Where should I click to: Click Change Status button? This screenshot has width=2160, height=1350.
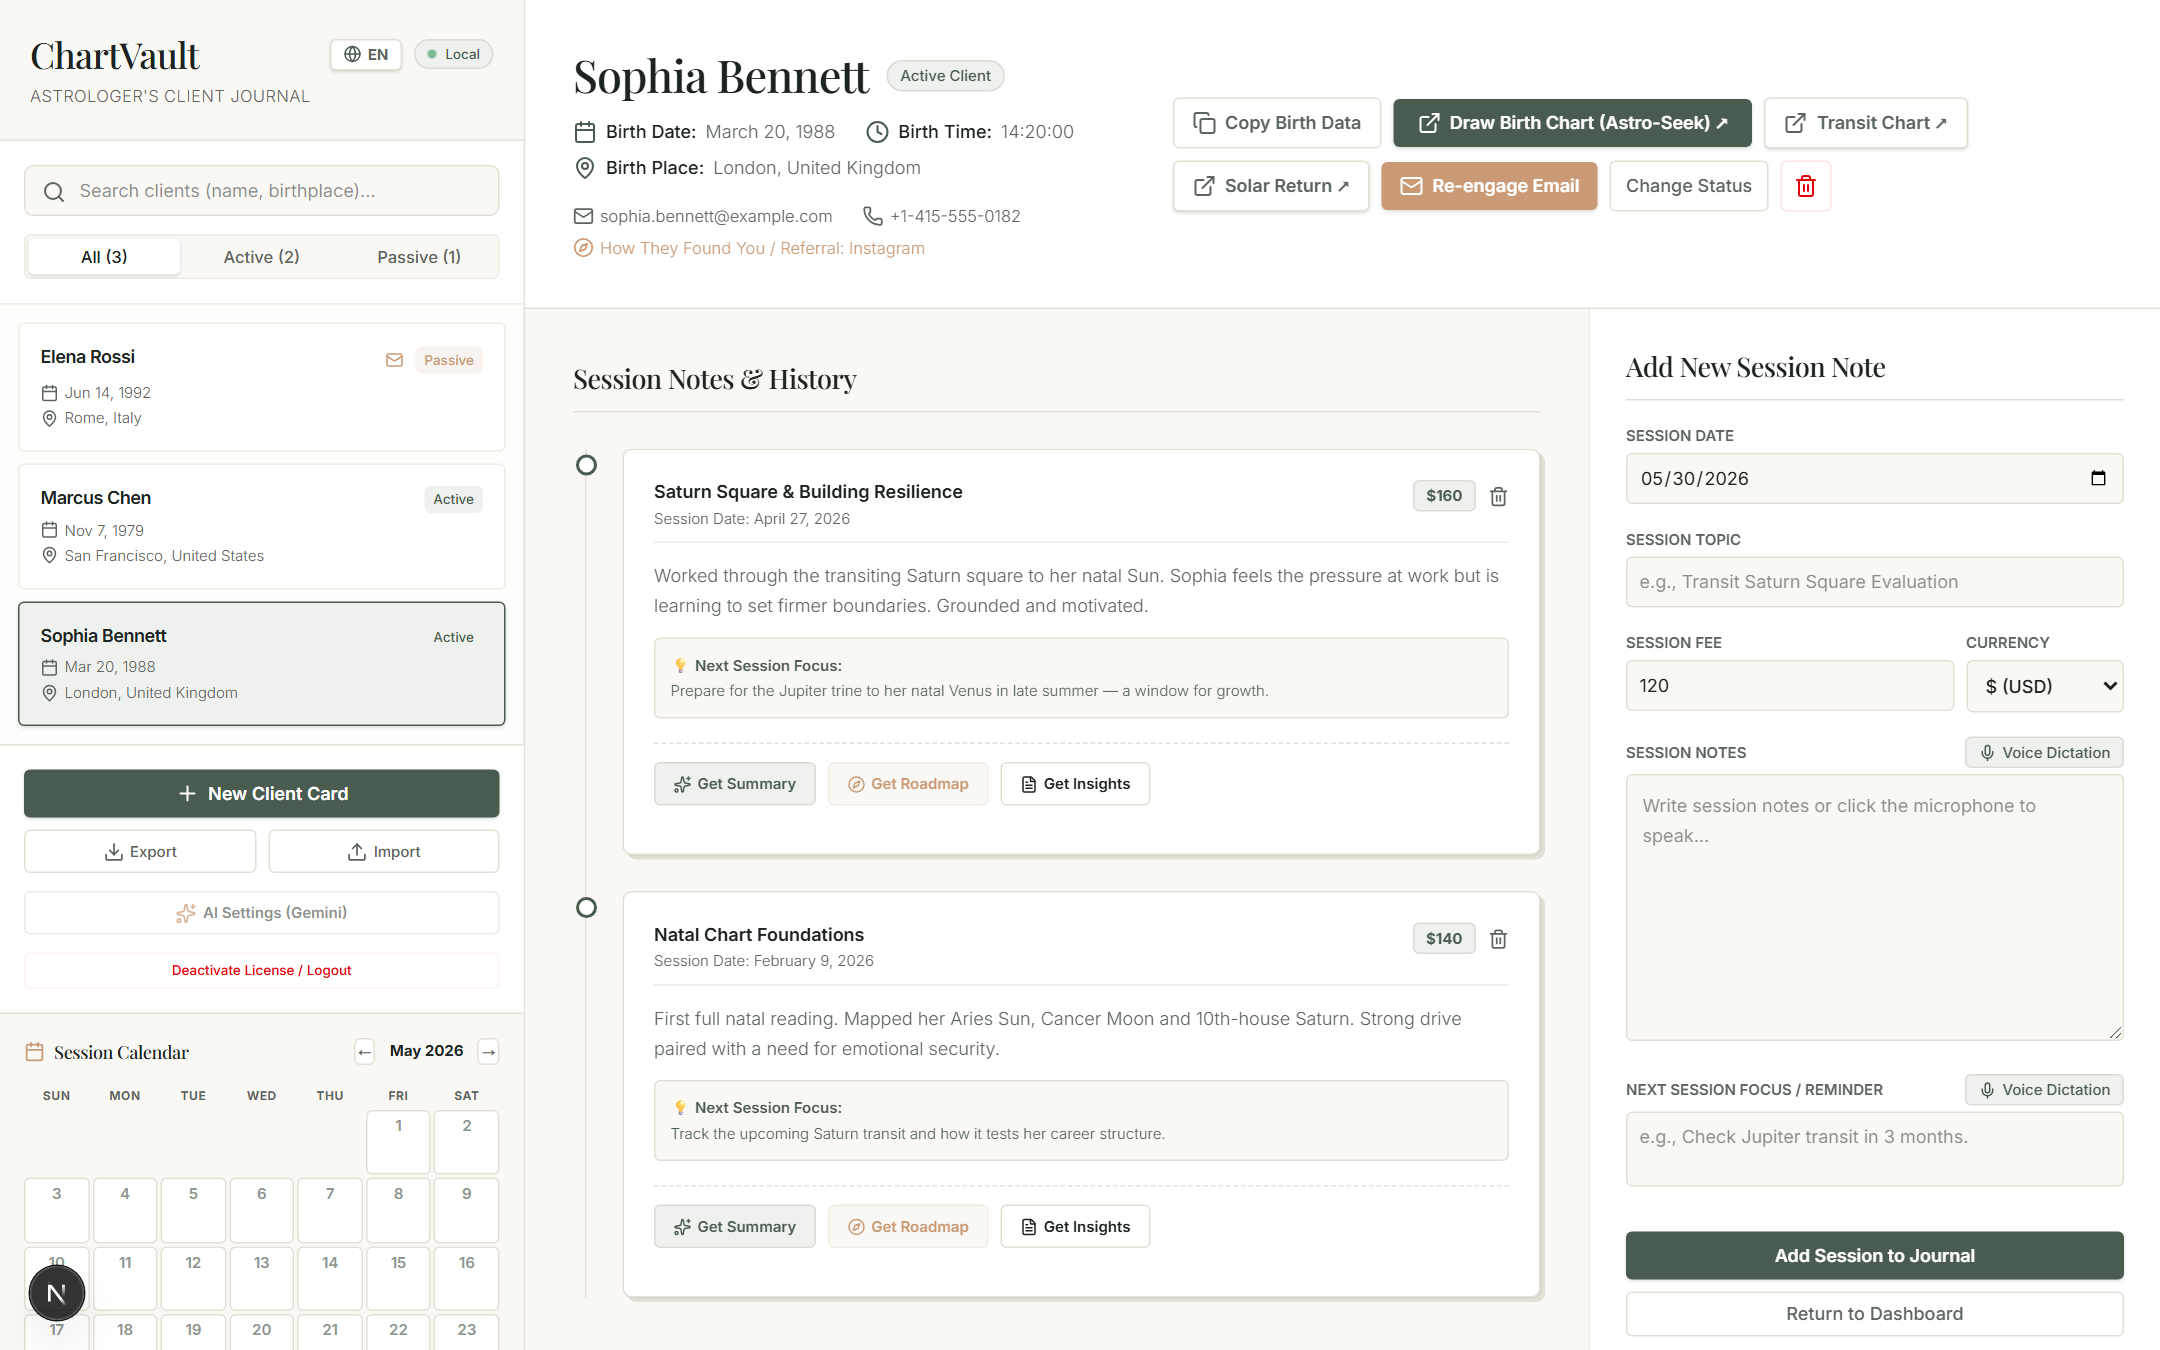click(1688, 186)
